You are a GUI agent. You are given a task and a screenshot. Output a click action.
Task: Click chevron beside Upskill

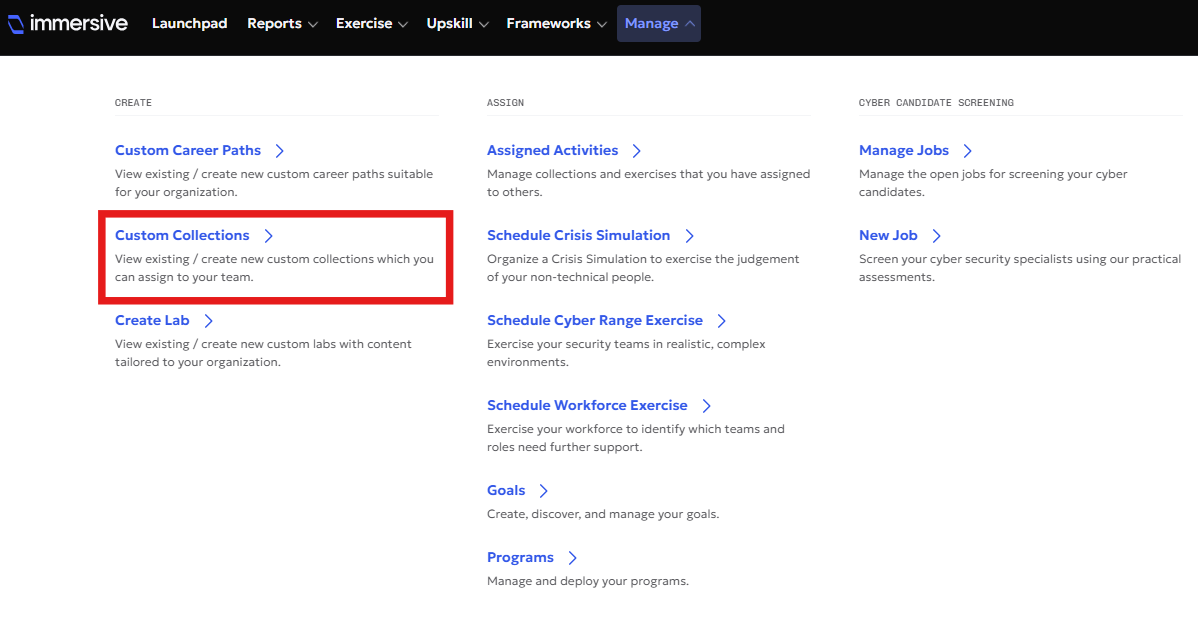pyautogui.click(x=484, y=24)
